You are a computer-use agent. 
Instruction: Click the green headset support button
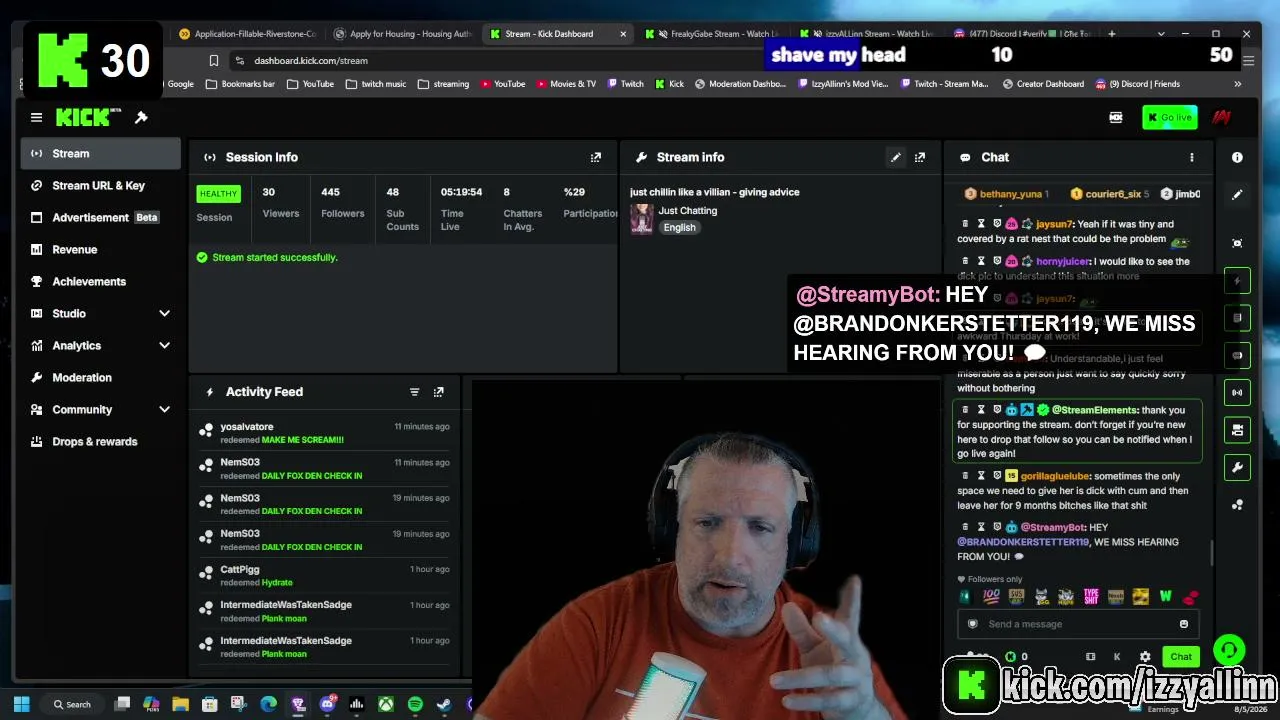1229,651
